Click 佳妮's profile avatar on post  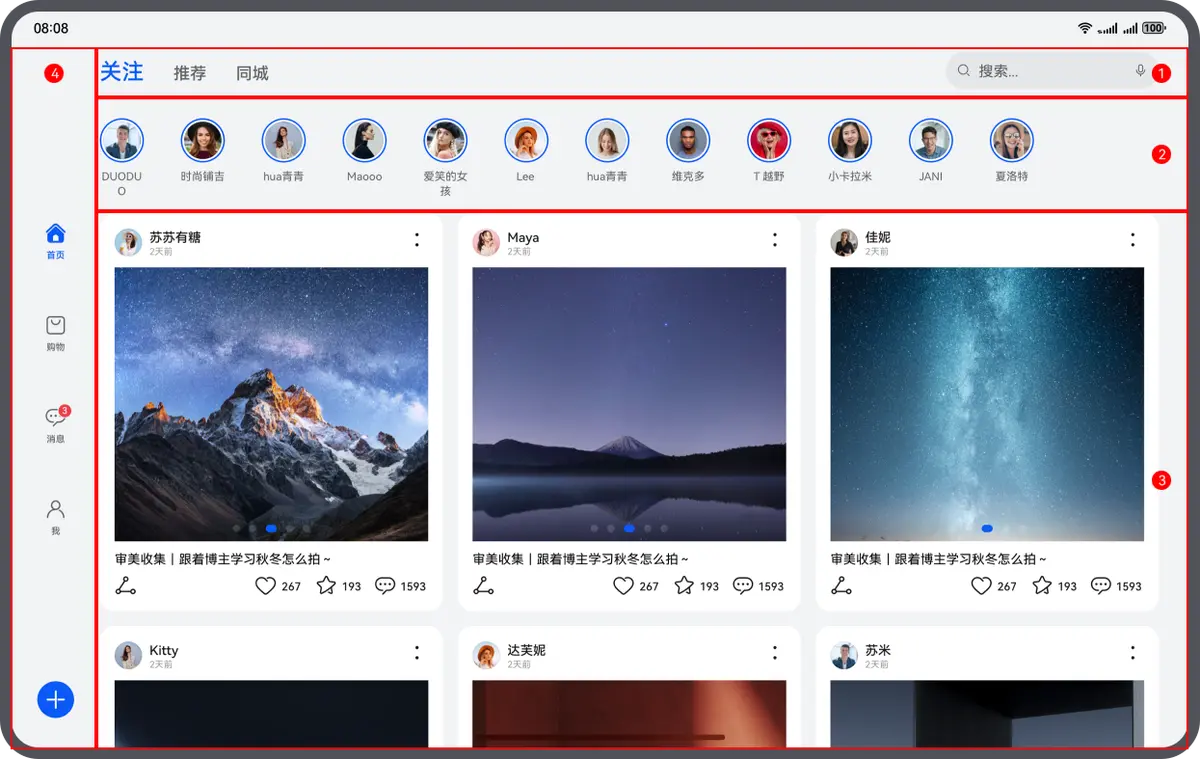coord(844,242)
